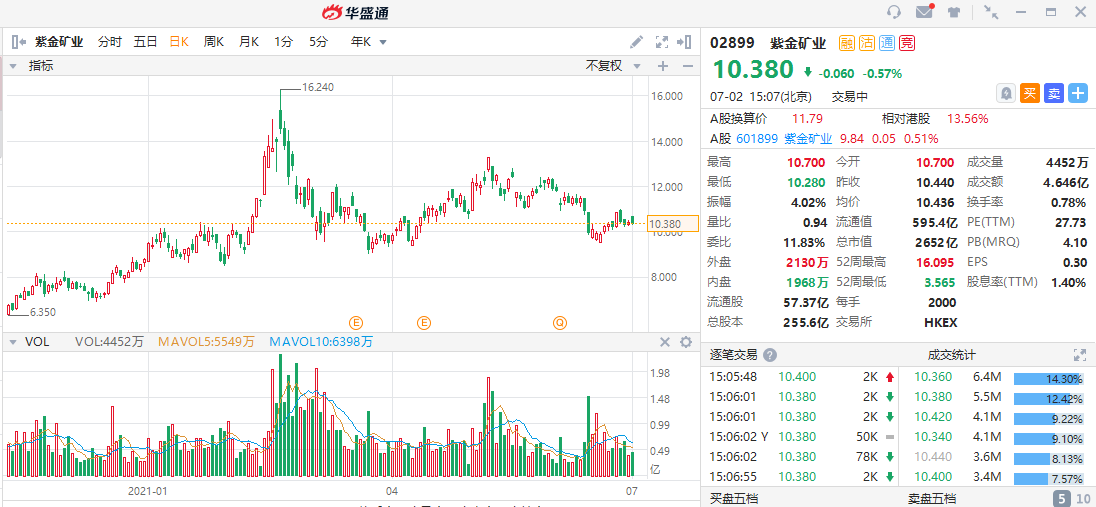The image size is (1096, 507).
Task: Switch to the 周K chart tab
Action: coord(214,42)
